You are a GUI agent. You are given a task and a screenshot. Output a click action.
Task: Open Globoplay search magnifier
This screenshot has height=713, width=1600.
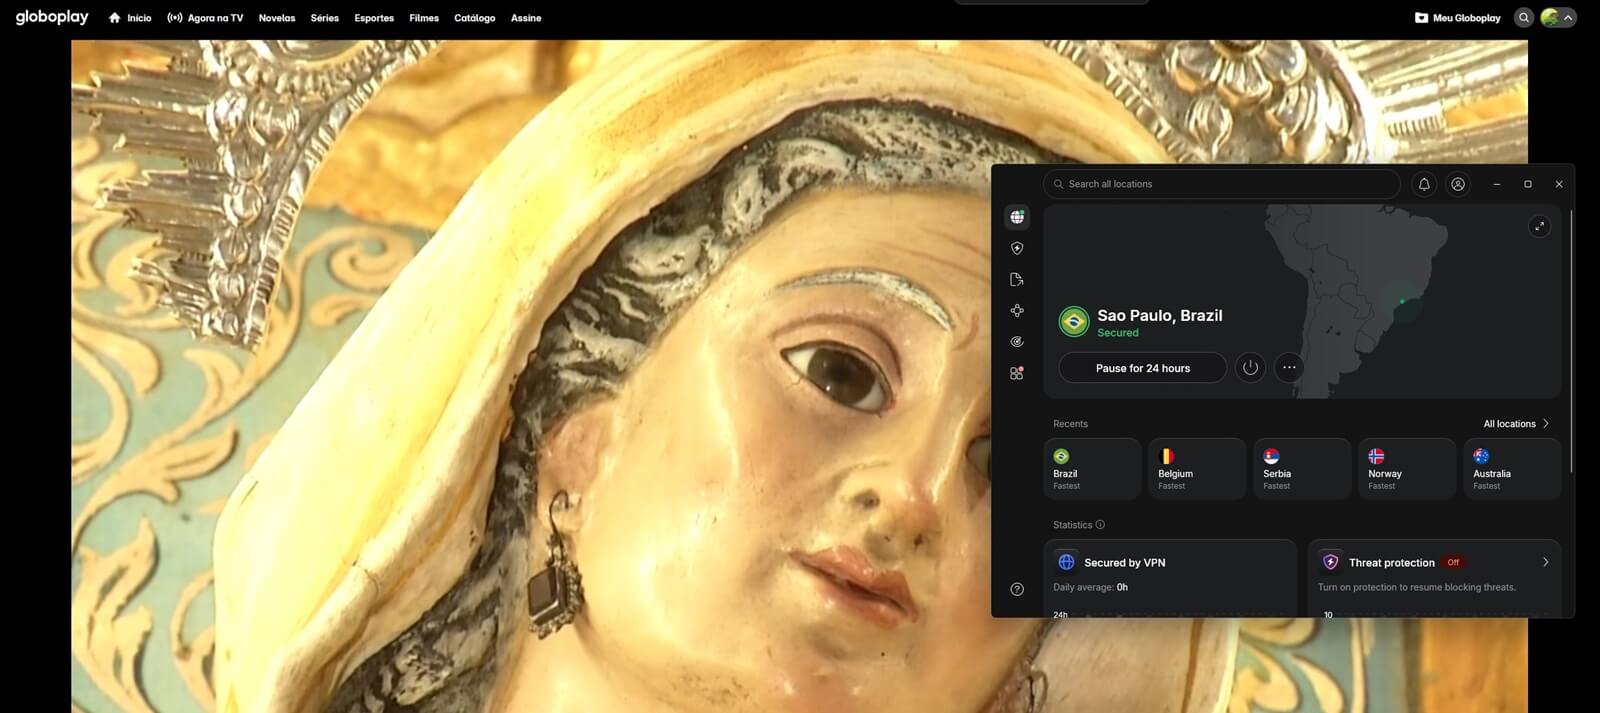(x=1523, y=18)
